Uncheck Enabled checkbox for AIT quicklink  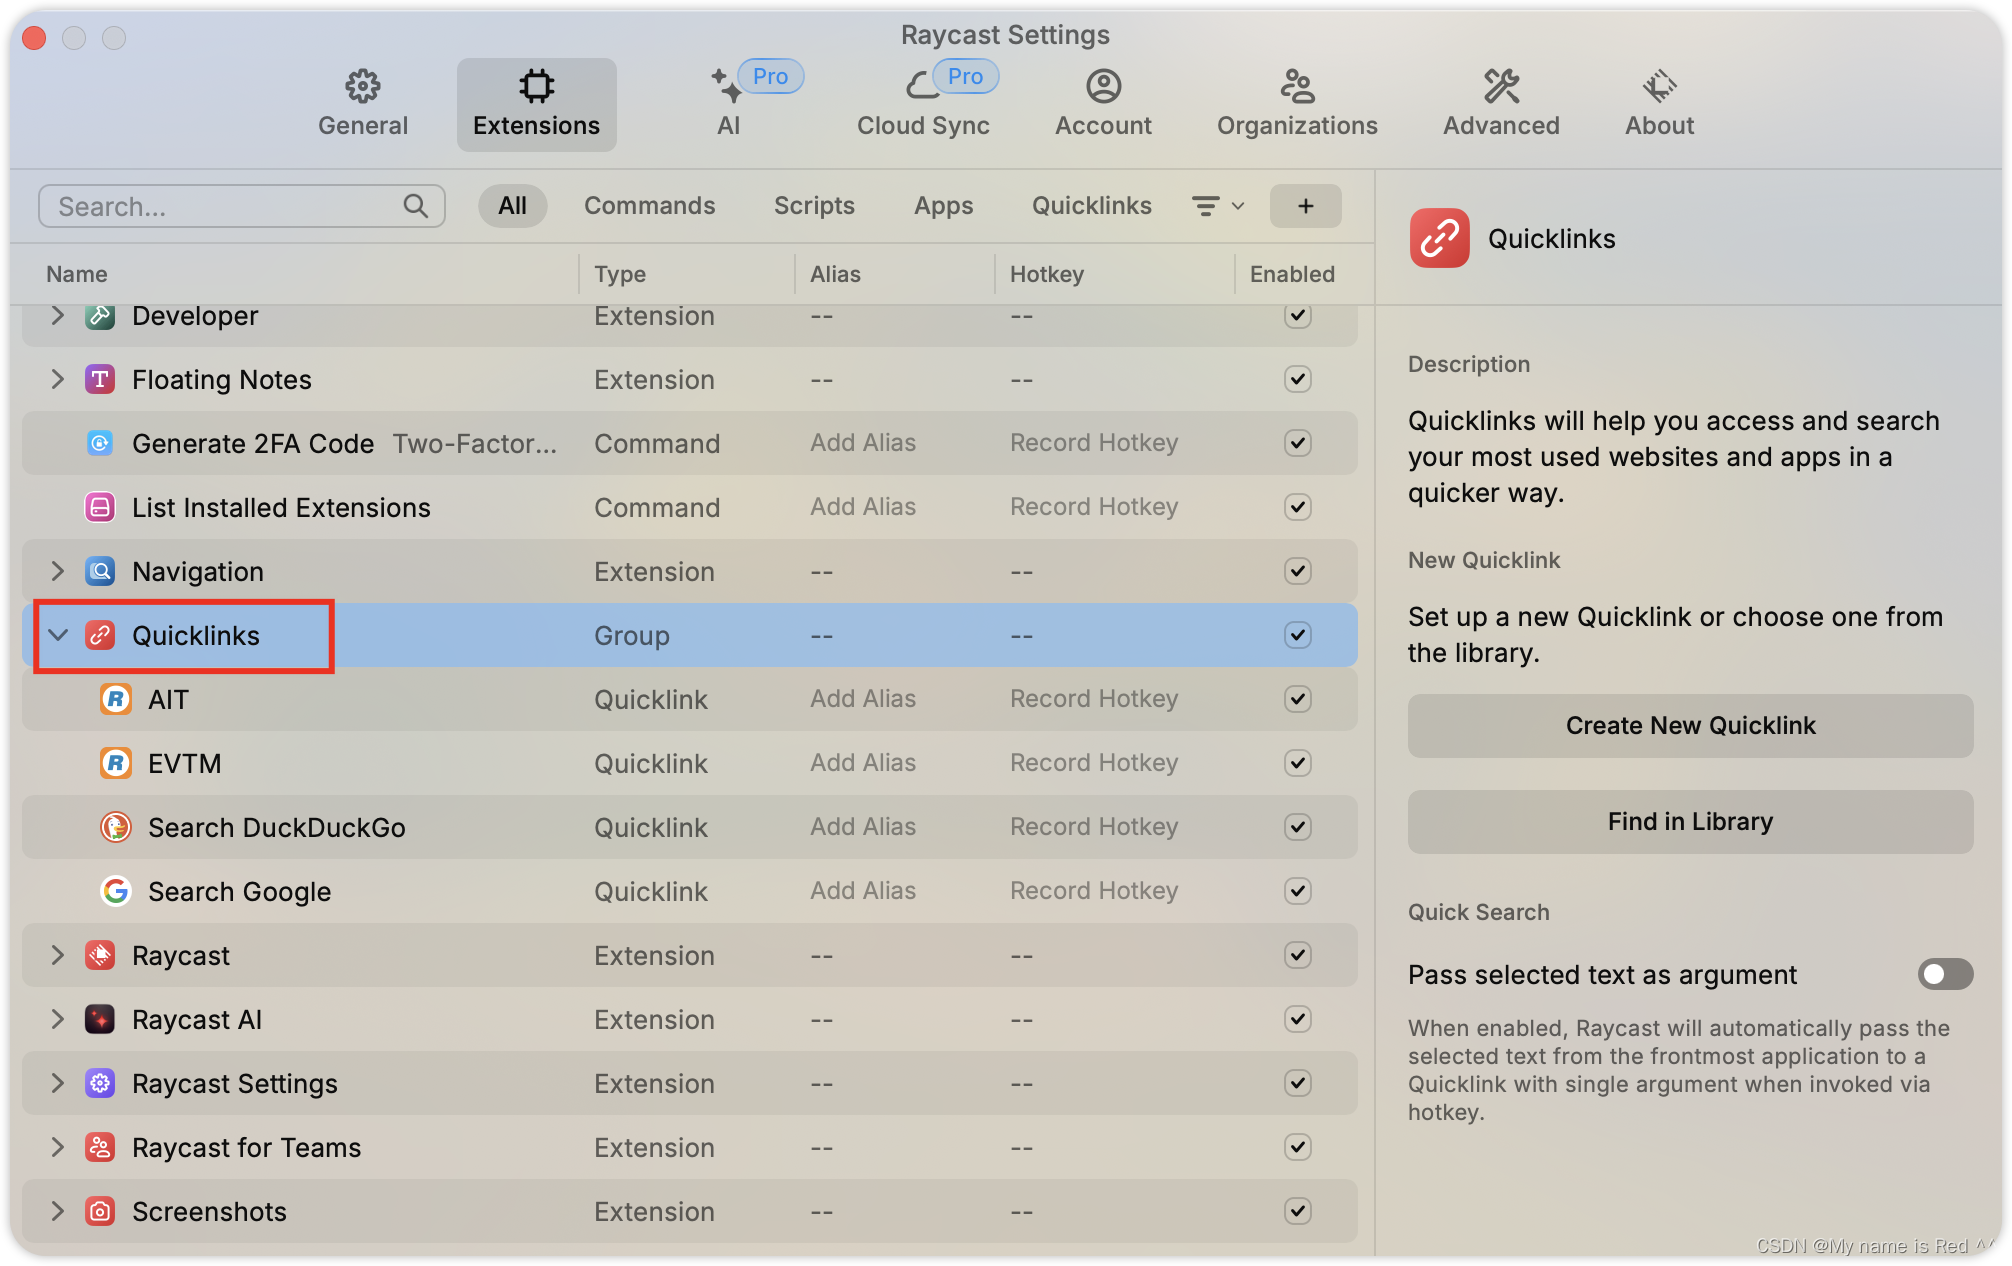(1297, 699)
